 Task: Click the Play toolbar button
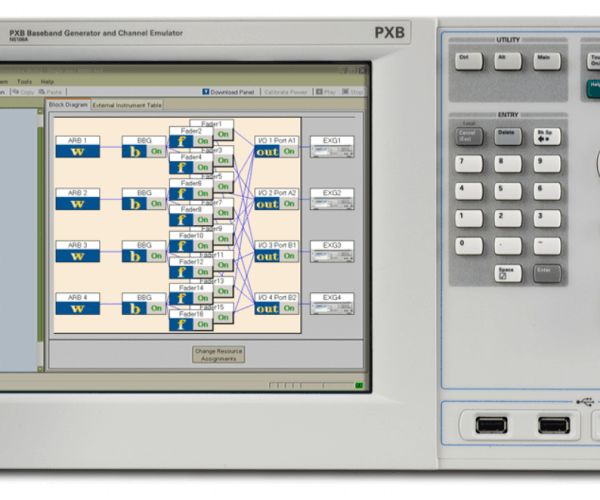coord(326,92)
